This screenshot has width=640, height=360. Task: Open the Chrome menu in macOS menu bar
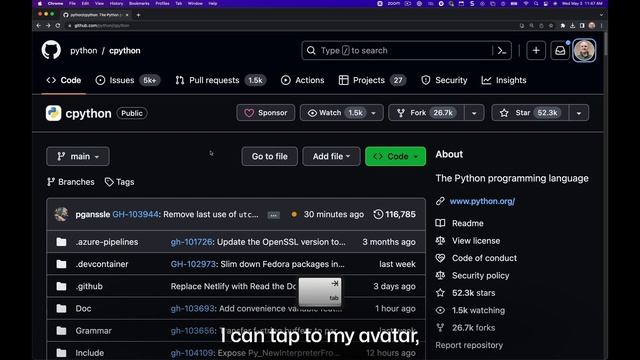pos(55,3)
